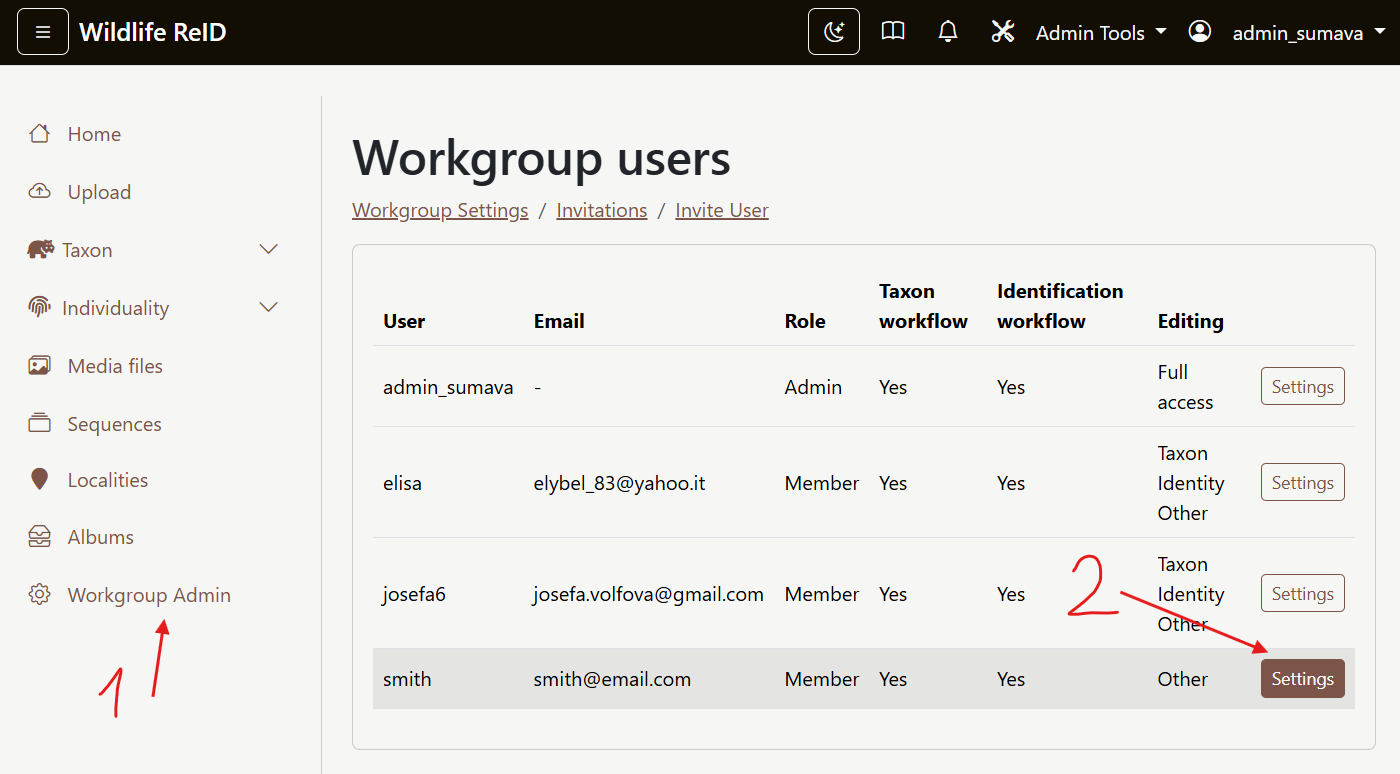Open the Workgroup Settings link
The width and height of the screenshot is (1400, 774).
440,210
